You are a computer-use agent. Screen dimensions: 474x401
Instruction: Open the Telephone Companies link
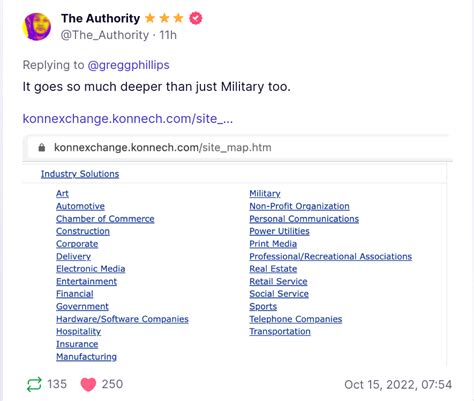[296, 319]
